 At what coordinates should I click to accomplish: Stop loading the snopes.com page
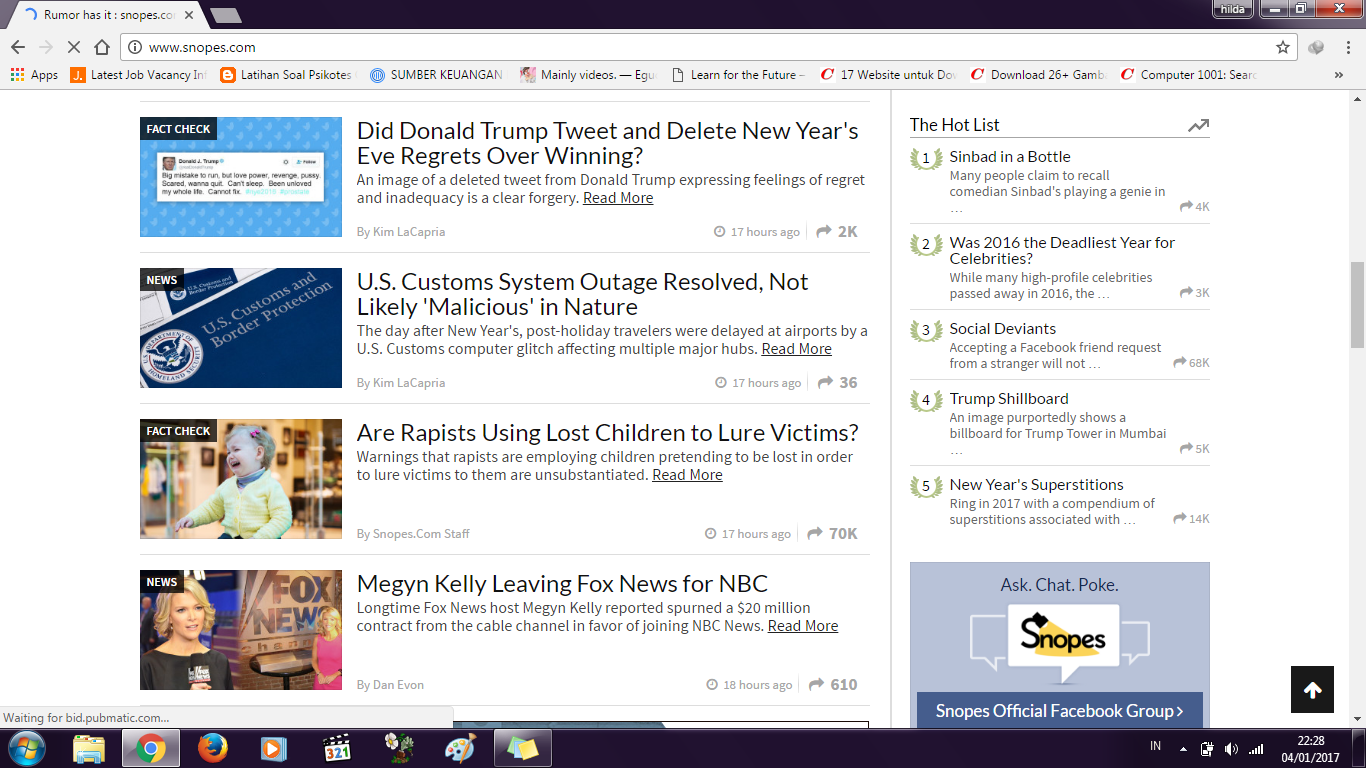coord(73,47)
